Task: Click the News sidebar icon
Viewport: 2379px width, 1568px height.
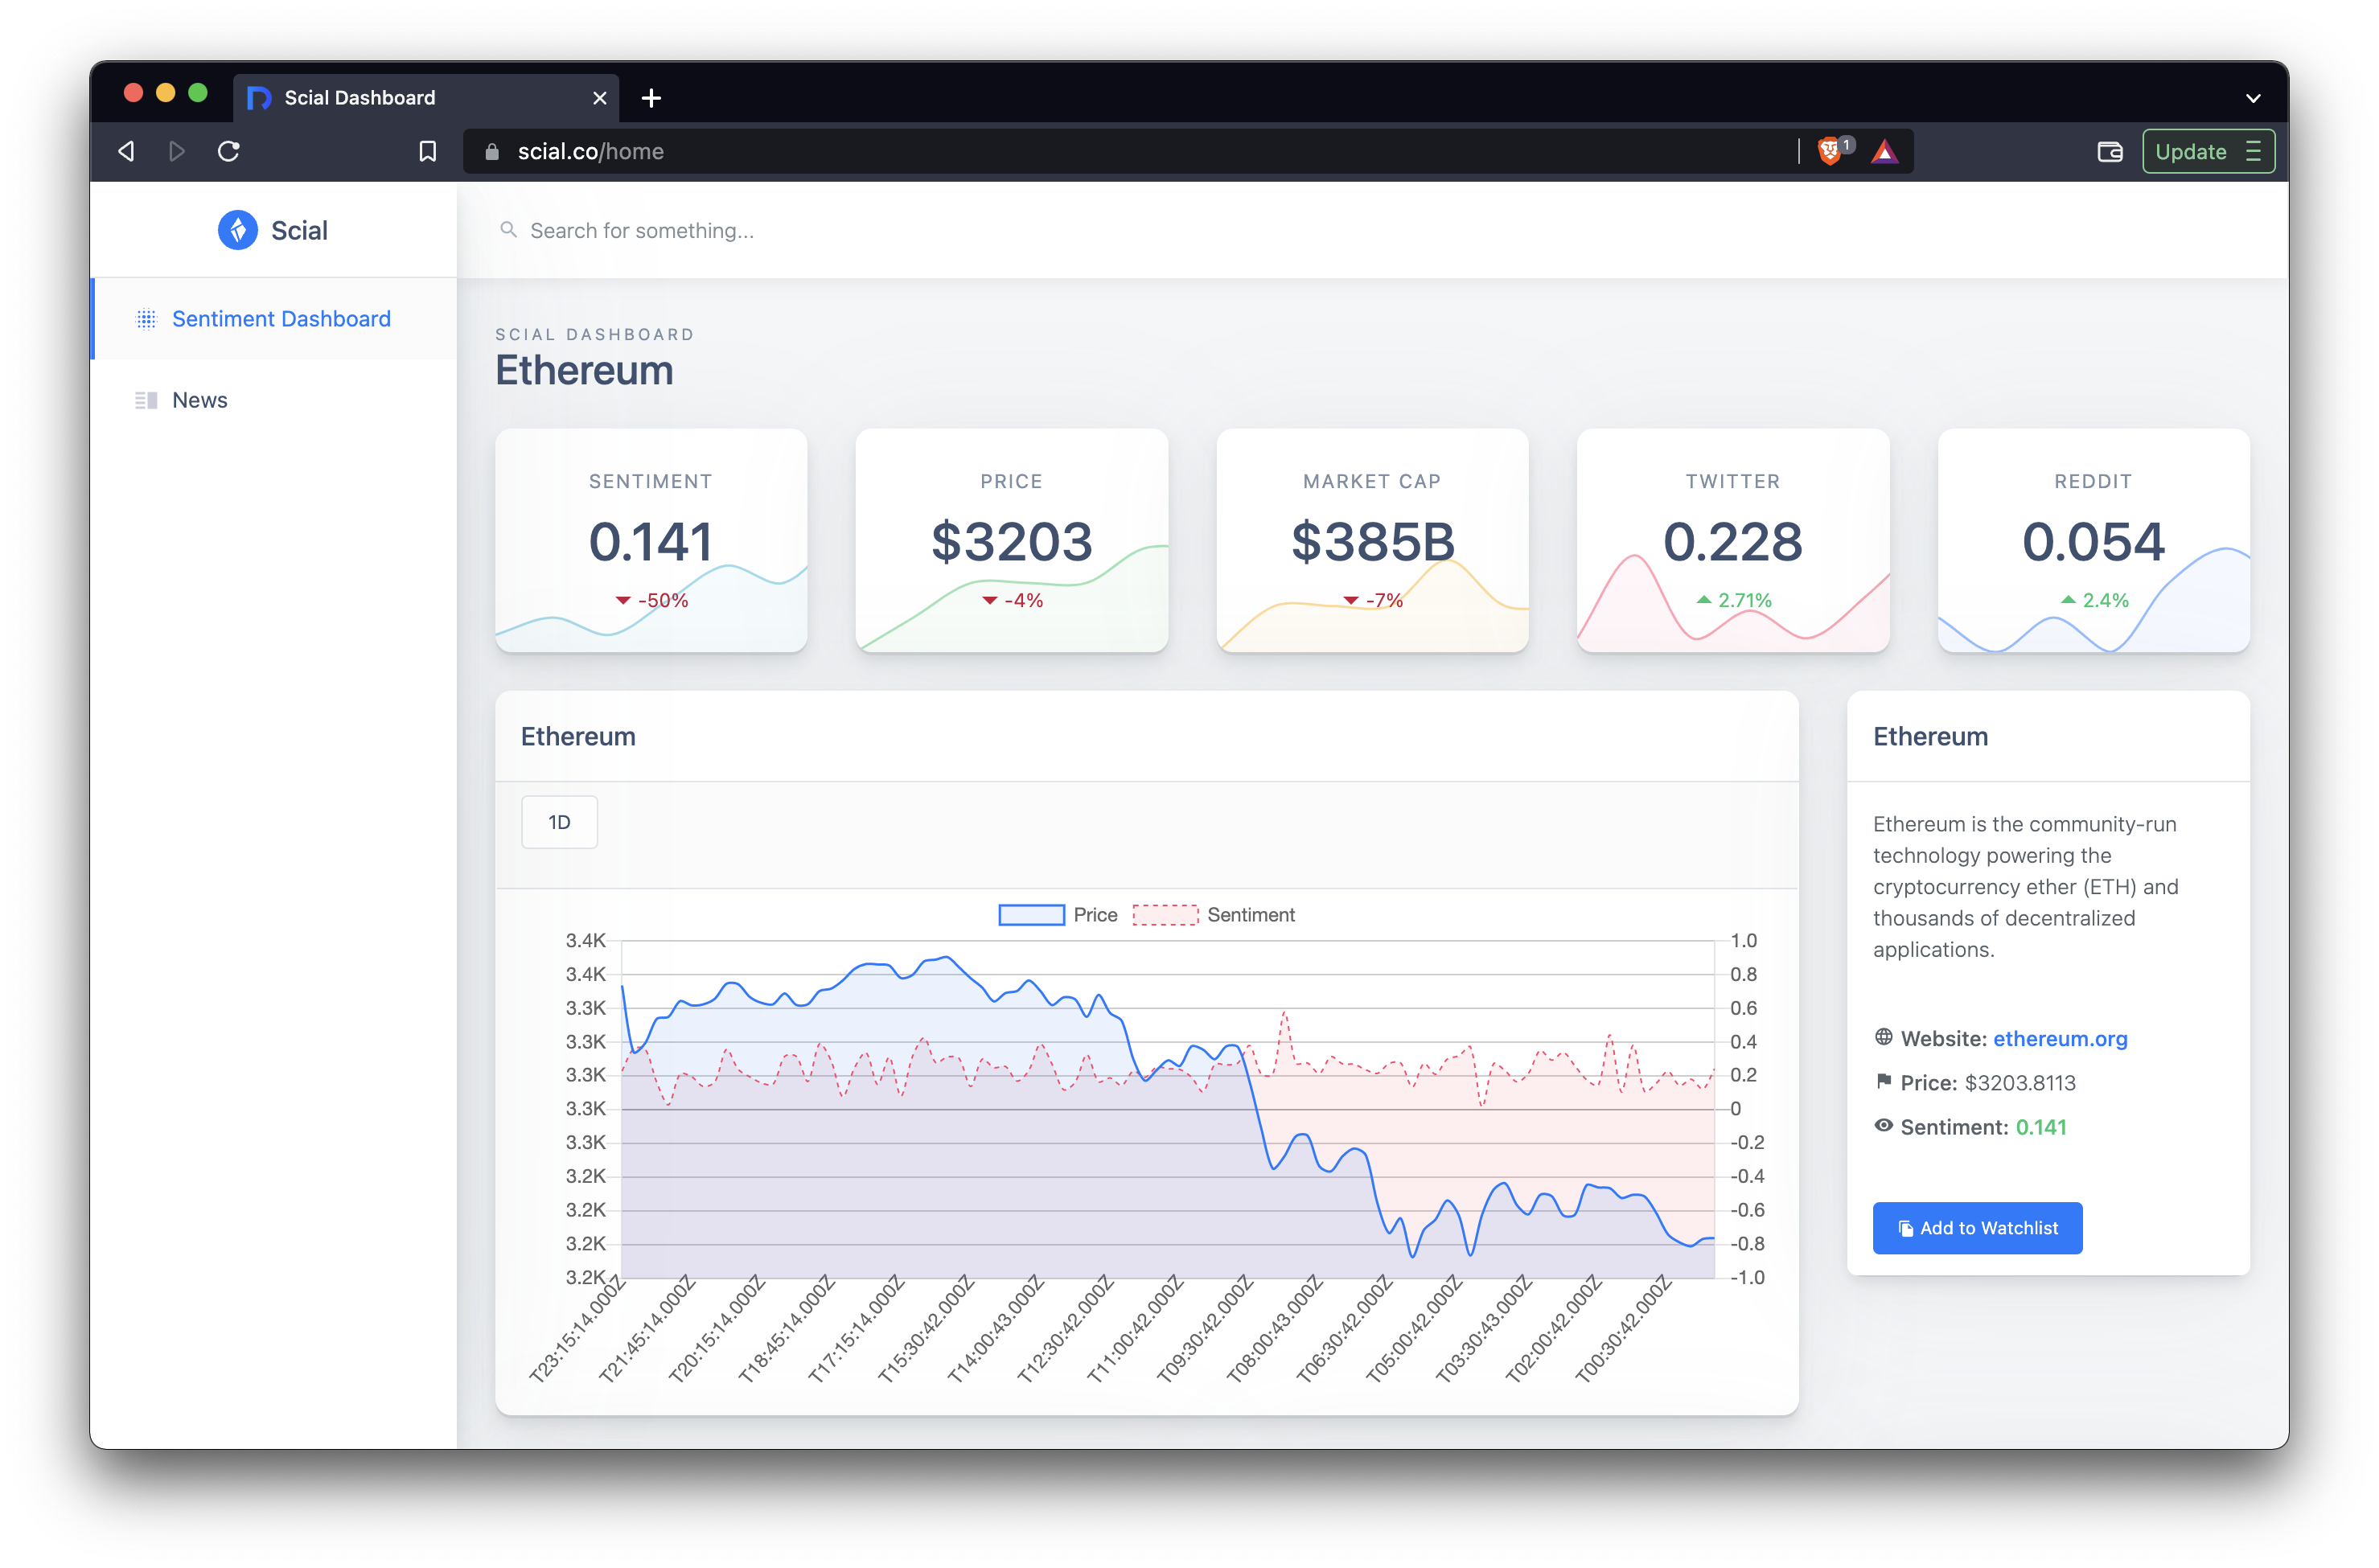Action: point(146,400)
